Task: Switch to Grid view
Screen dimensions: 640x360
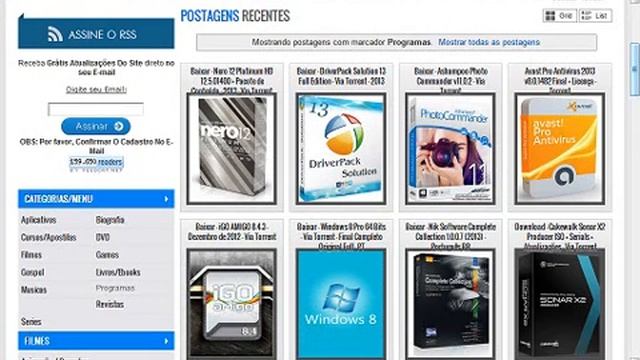Action: (x=560, y=16)
